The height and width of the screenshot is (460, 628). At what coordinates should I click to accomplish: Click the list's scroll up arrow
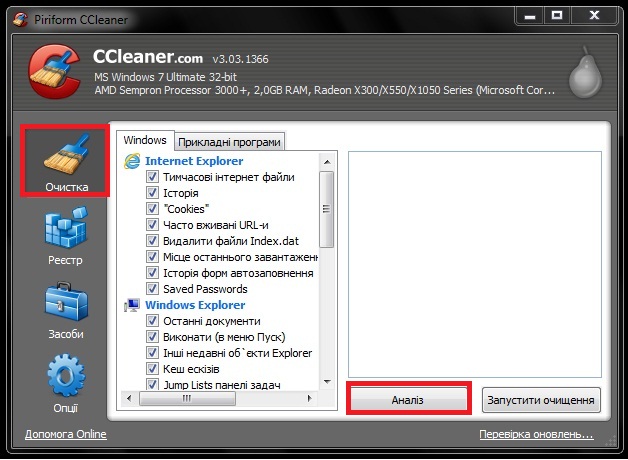click(327, 162)
